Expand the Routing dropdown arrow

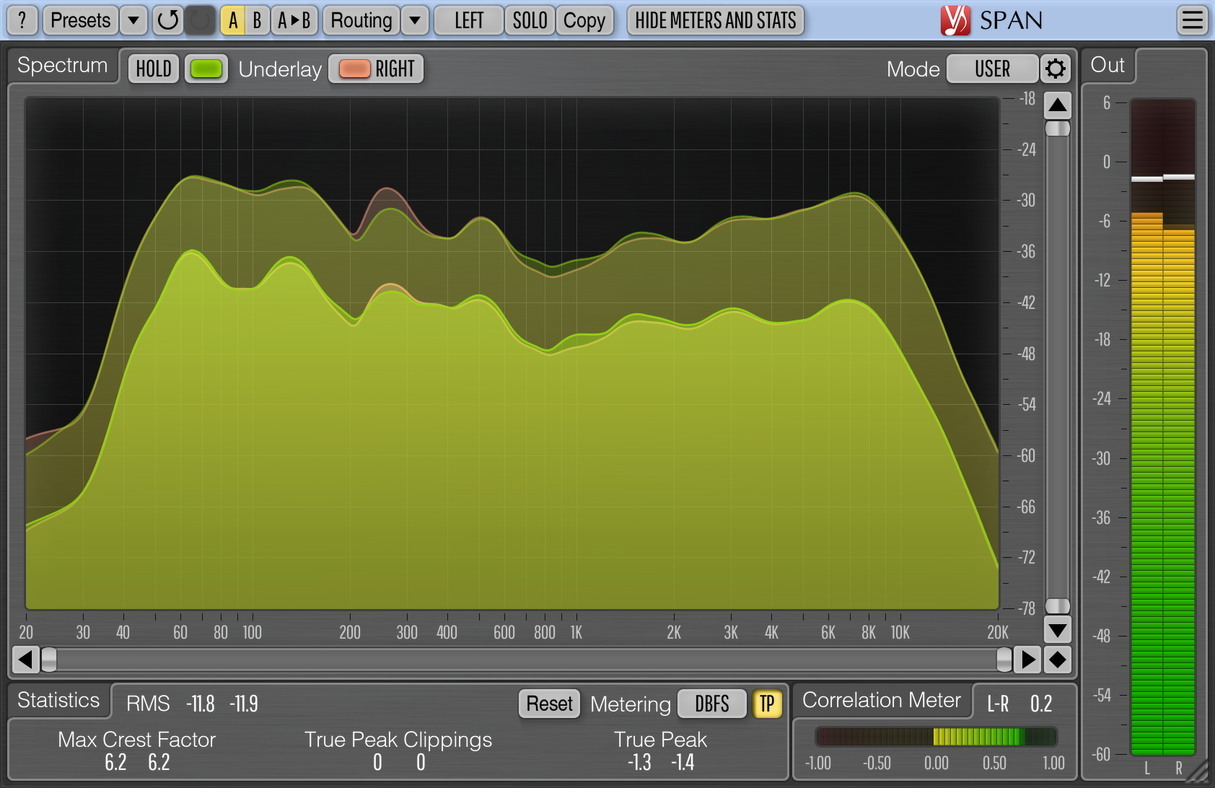point(415,20)
